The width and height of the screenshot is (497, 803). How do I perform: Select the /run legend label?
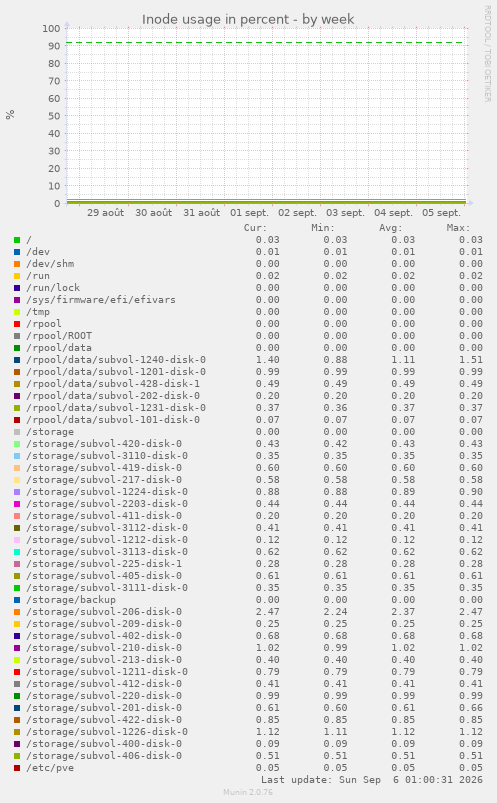(38, 276)
